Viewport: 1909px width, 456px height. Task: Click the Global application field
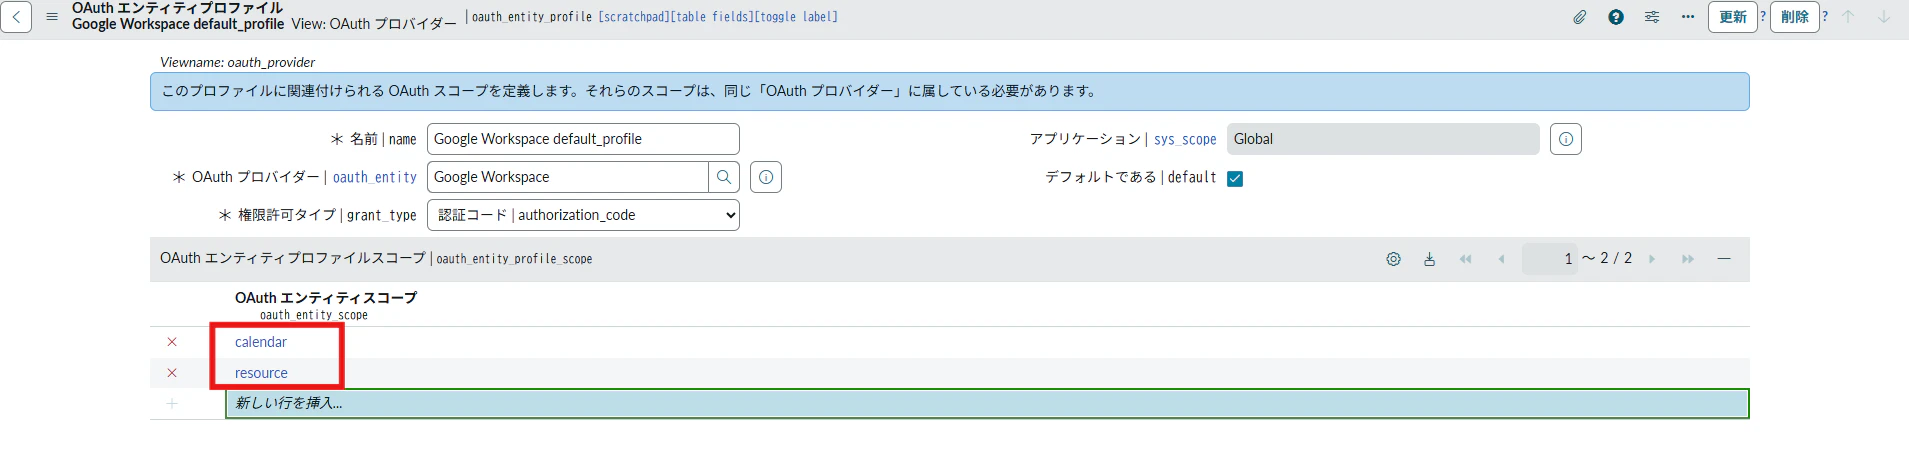click(x=1383, y=139)
